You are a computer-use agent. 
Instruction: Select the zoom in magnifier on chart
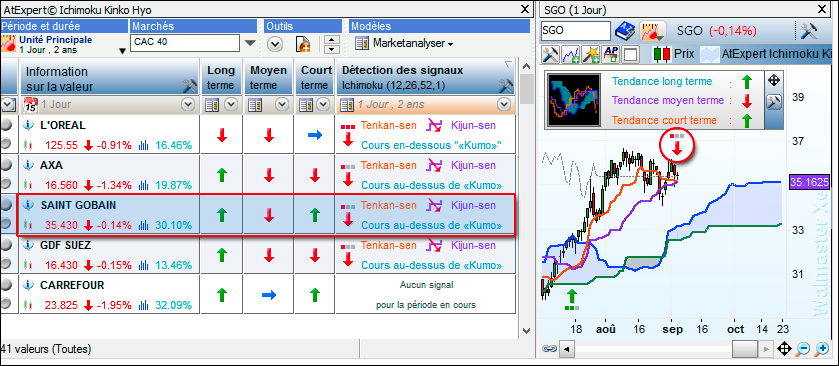(x=821, y=349)
